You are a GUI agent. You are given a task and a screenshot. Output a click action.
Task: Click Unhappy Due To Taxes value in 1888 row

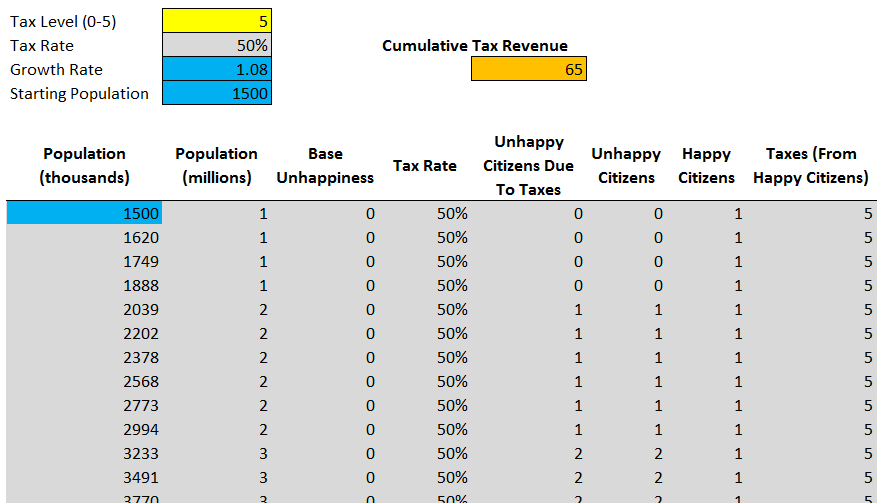coord(578,285)
